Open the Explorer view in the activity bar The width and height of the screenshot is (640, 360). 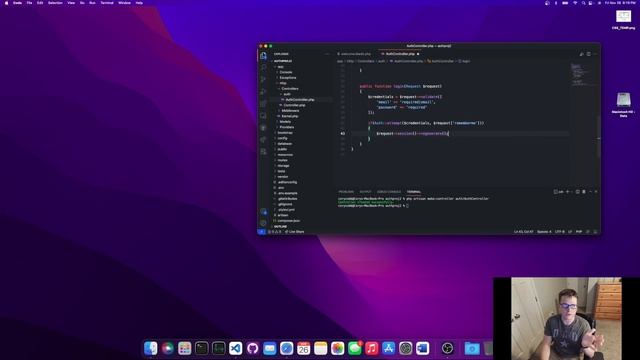[x=263, y=56]
